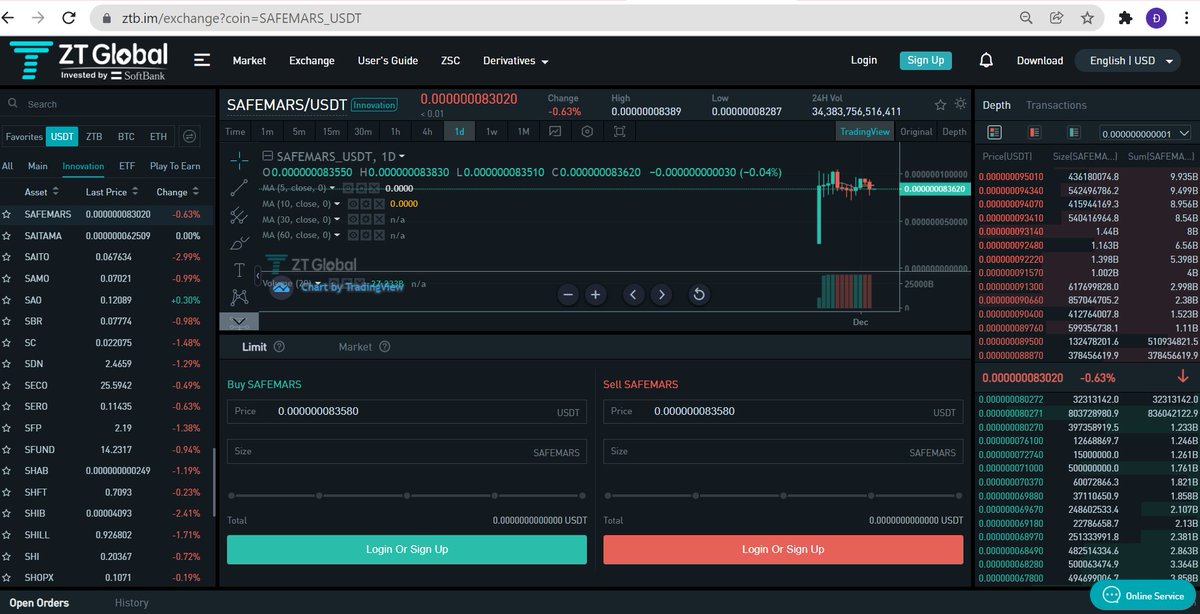Image resolution: width=1200 pixels, height=614 pixels.
Task: Reset the chart view
Action: (699, 294)
